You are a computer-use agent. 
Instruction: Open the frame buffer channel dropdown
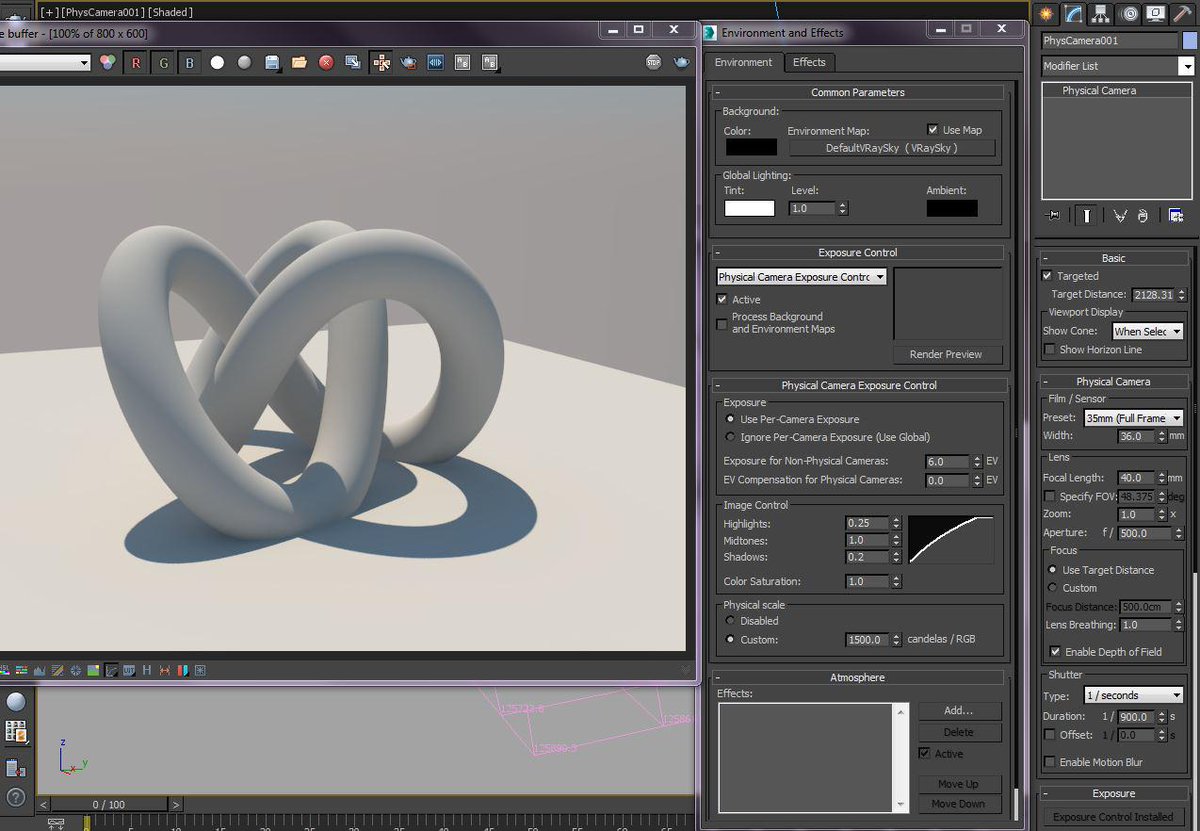[45, 63]
